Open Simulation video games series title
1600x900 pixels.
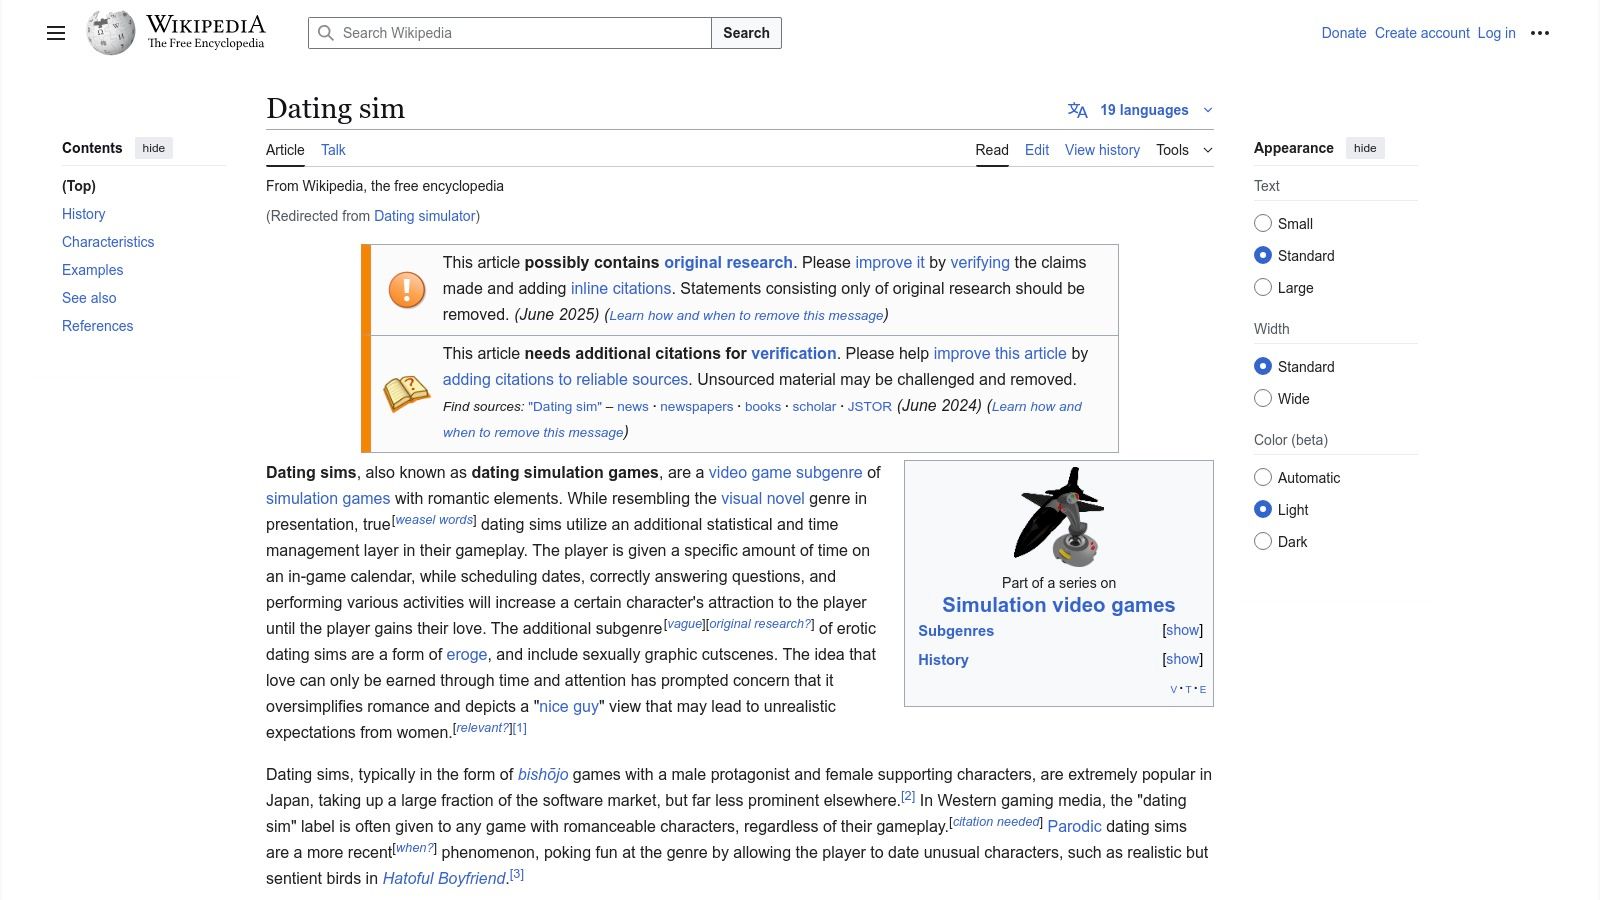1058,605
